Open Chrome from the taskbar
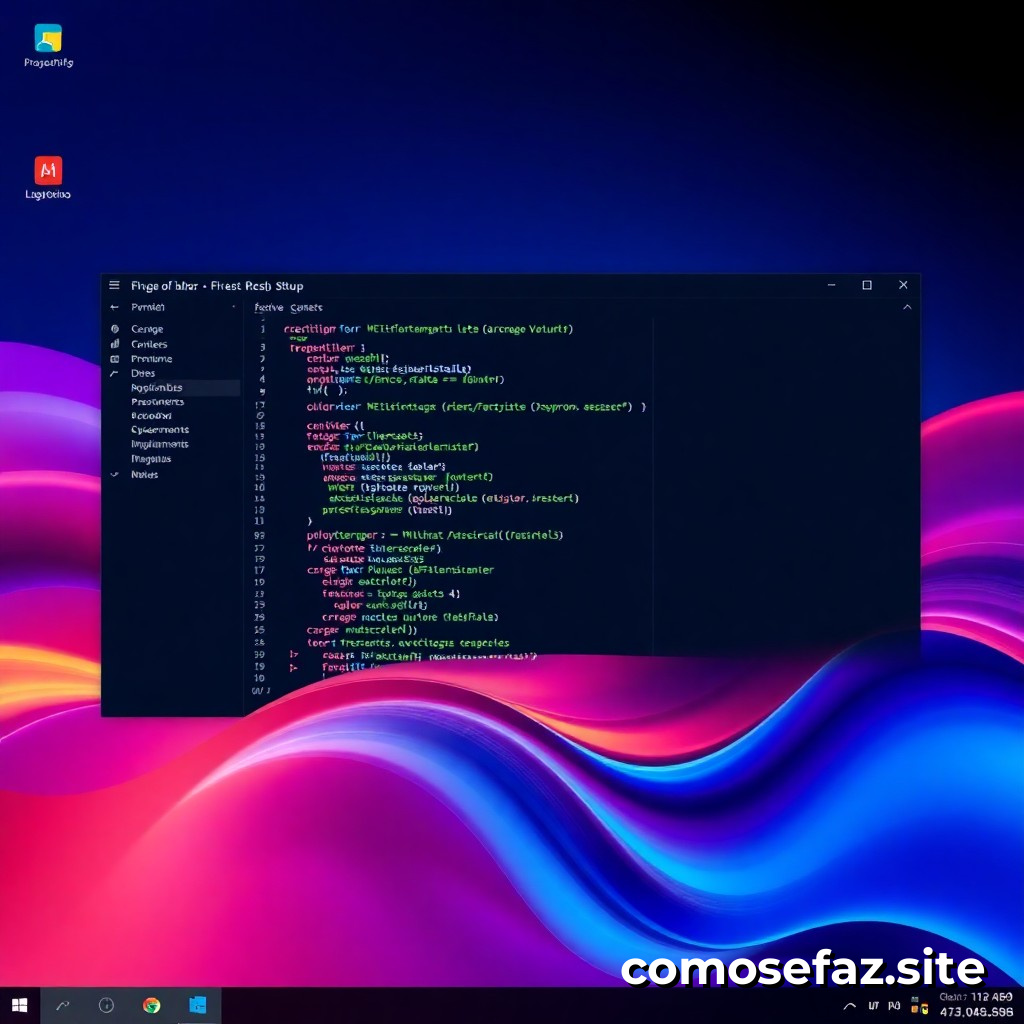Viewport: 1024px width, 1024px height. tap(151, 1005)
